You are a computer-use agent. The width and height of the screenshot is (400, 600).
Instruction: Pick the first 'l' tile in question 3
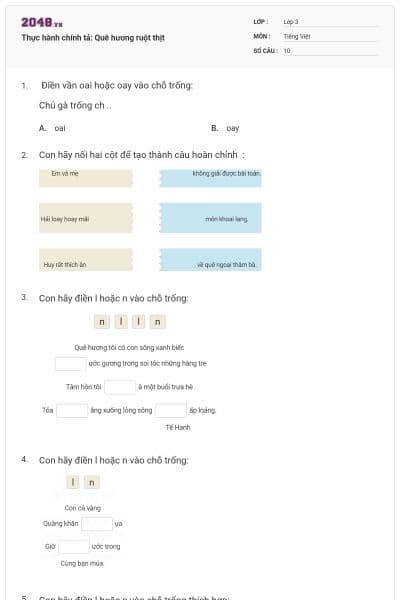click(x=121, y=322)
